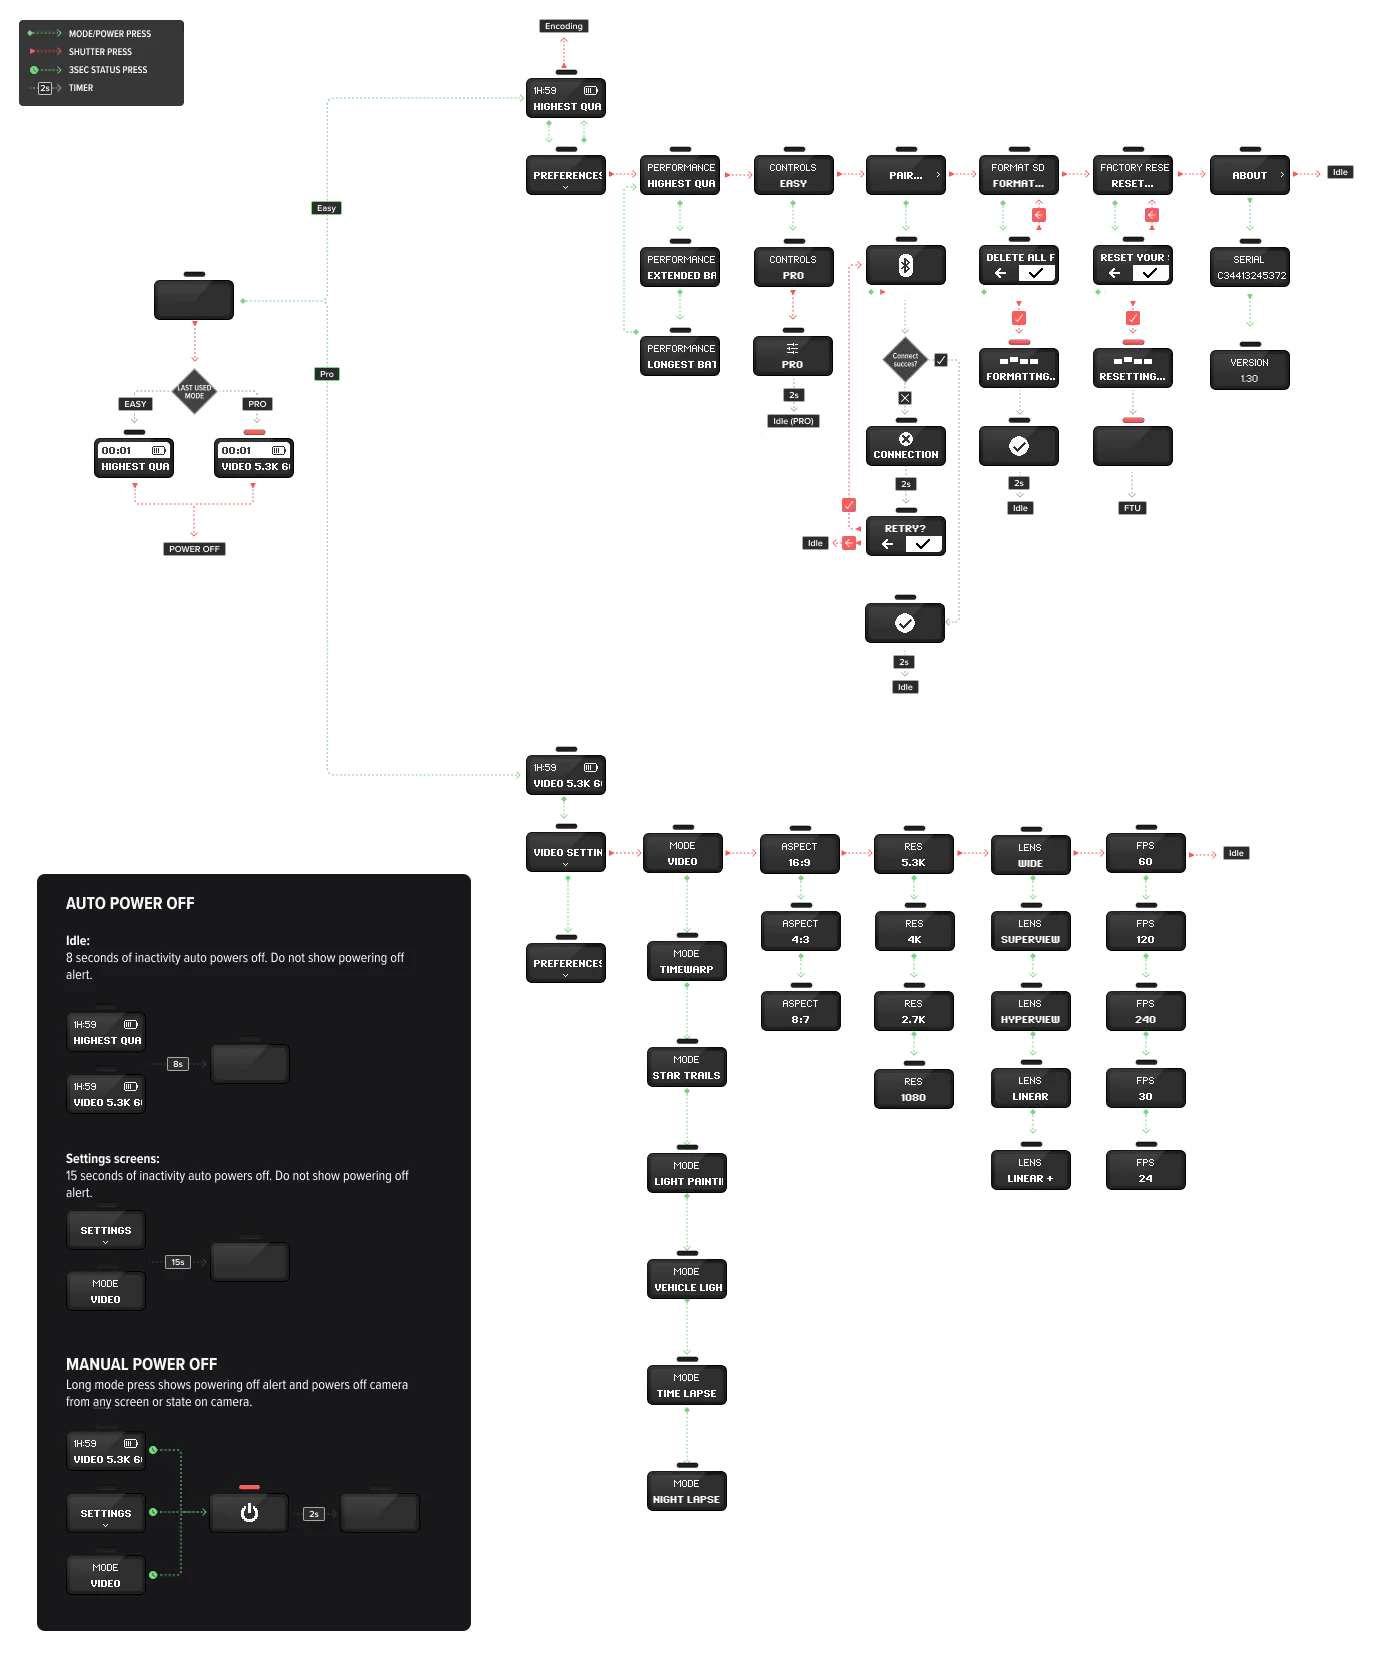Click battery icon on 00:01 HIGHEST QUA screen
The width and height of the screenshot is (1383, 1671).
tap(159, 451)
